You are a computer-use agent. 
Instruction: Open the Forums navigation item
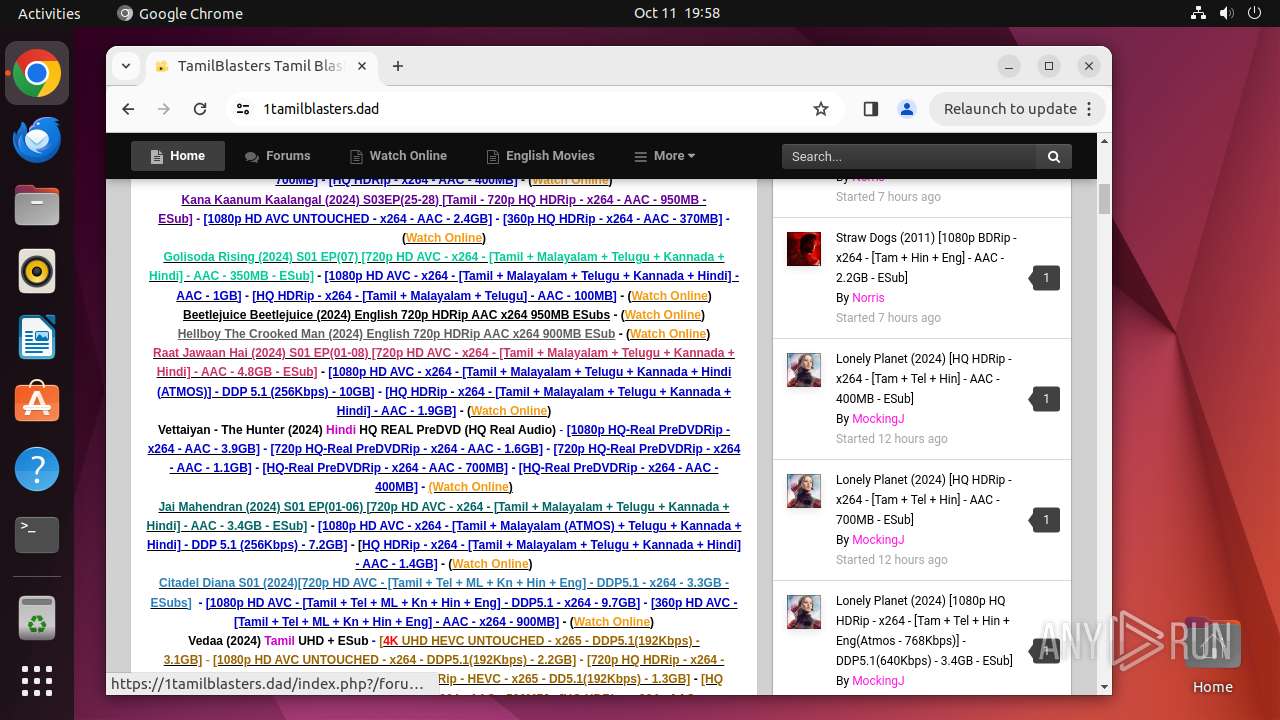[x=278, y=156]
